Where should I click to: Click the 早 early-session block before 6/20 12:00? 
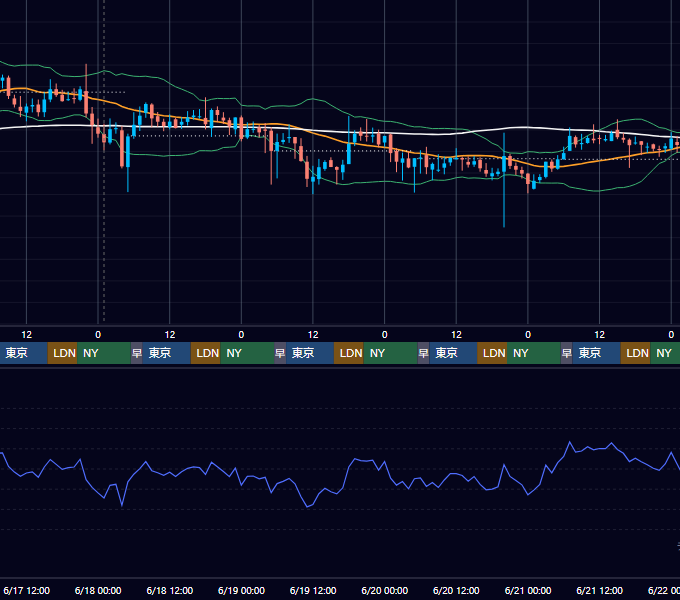pyautogui.click(x=423, y=353)
